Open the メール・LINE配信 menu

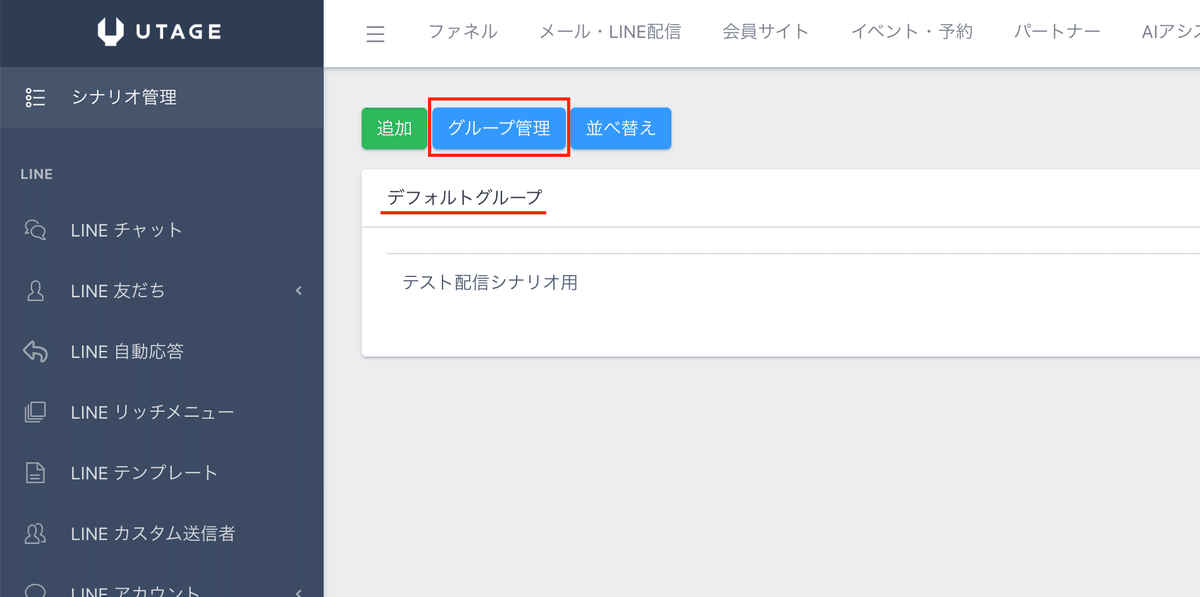pyautogui.click(x=610, y=31)
